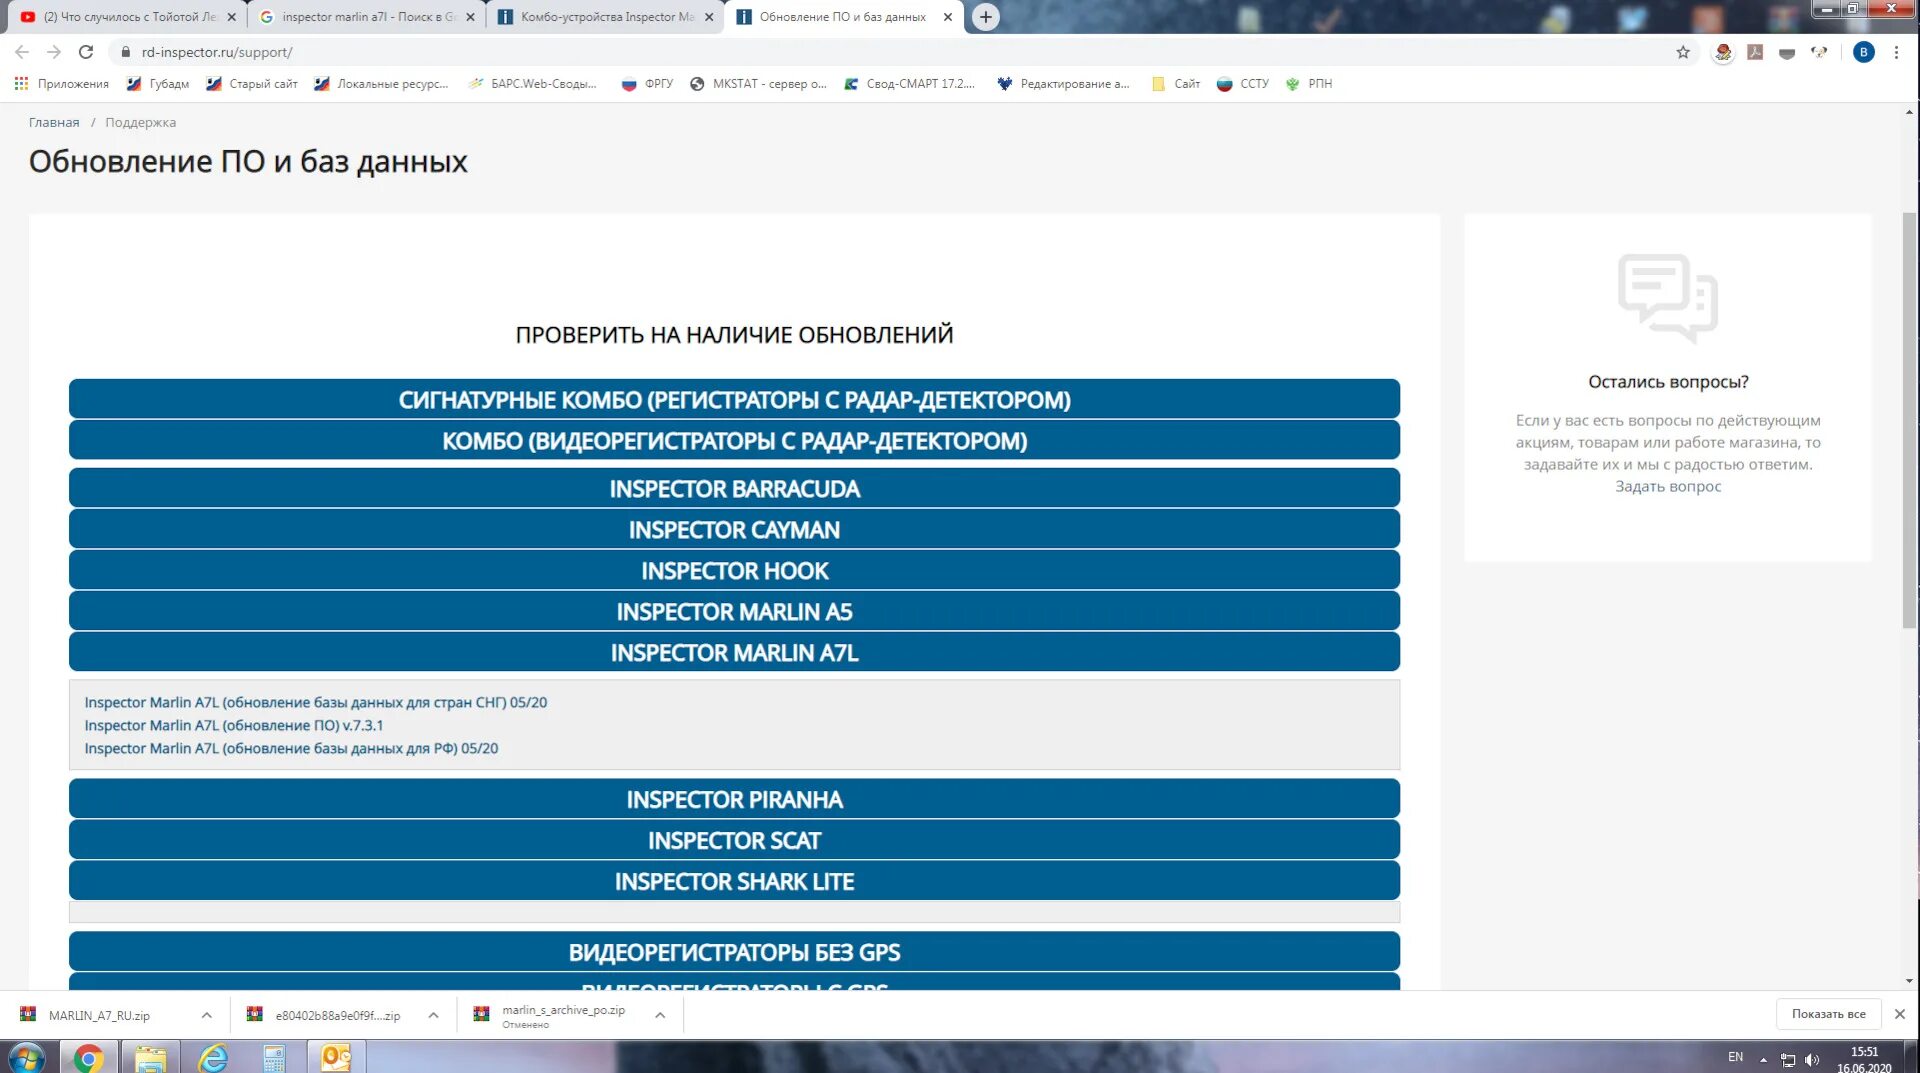Click the page vertical scrollbar
1920x1073 pixels.
coord(1909,420)
